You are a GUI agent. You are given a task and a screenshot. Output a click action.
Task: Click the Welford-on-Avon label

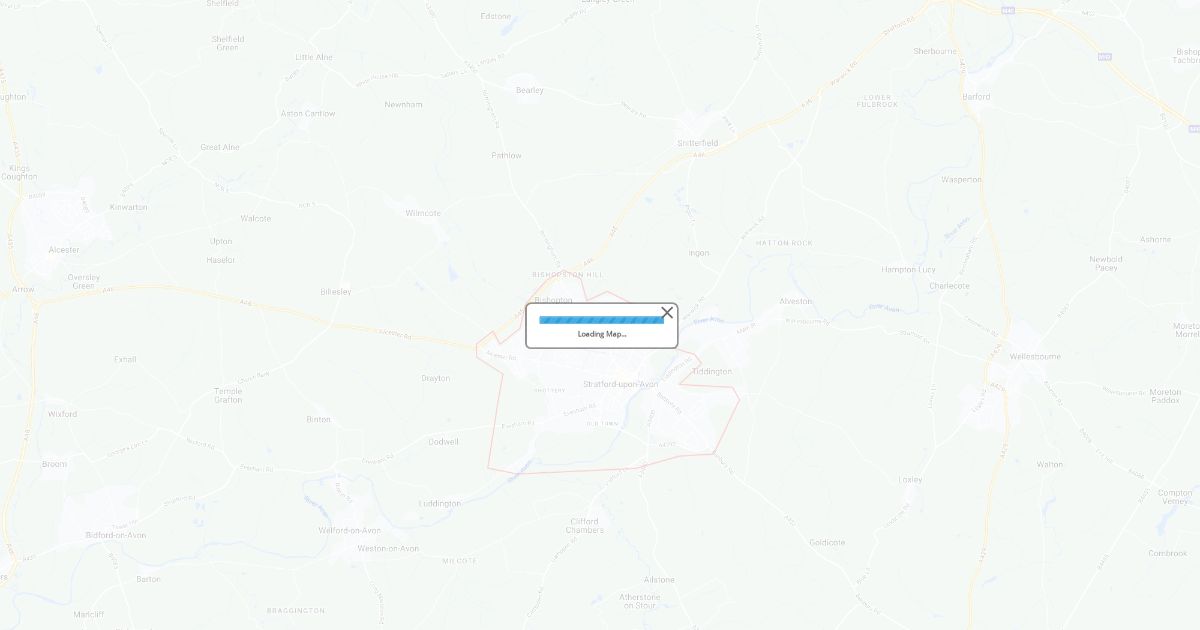tap(349, 530)
